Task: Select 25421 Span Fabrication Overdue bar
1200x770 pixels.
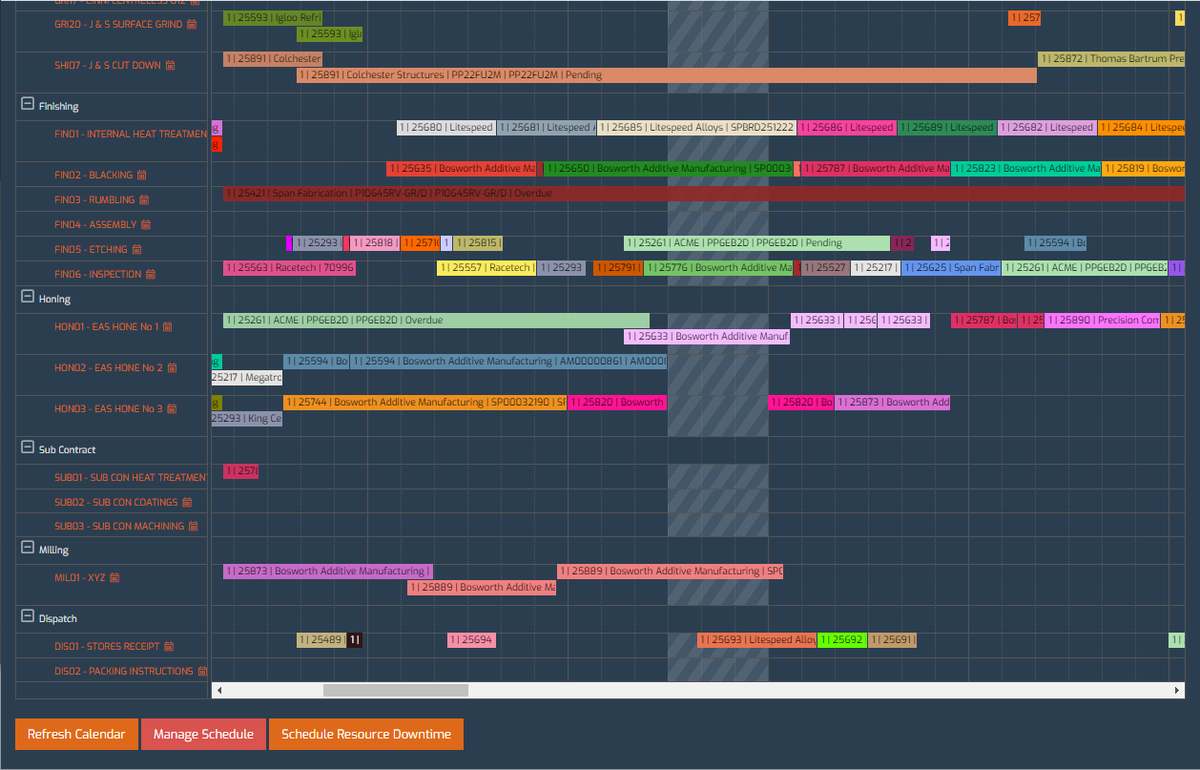Action: pos(703,193)
